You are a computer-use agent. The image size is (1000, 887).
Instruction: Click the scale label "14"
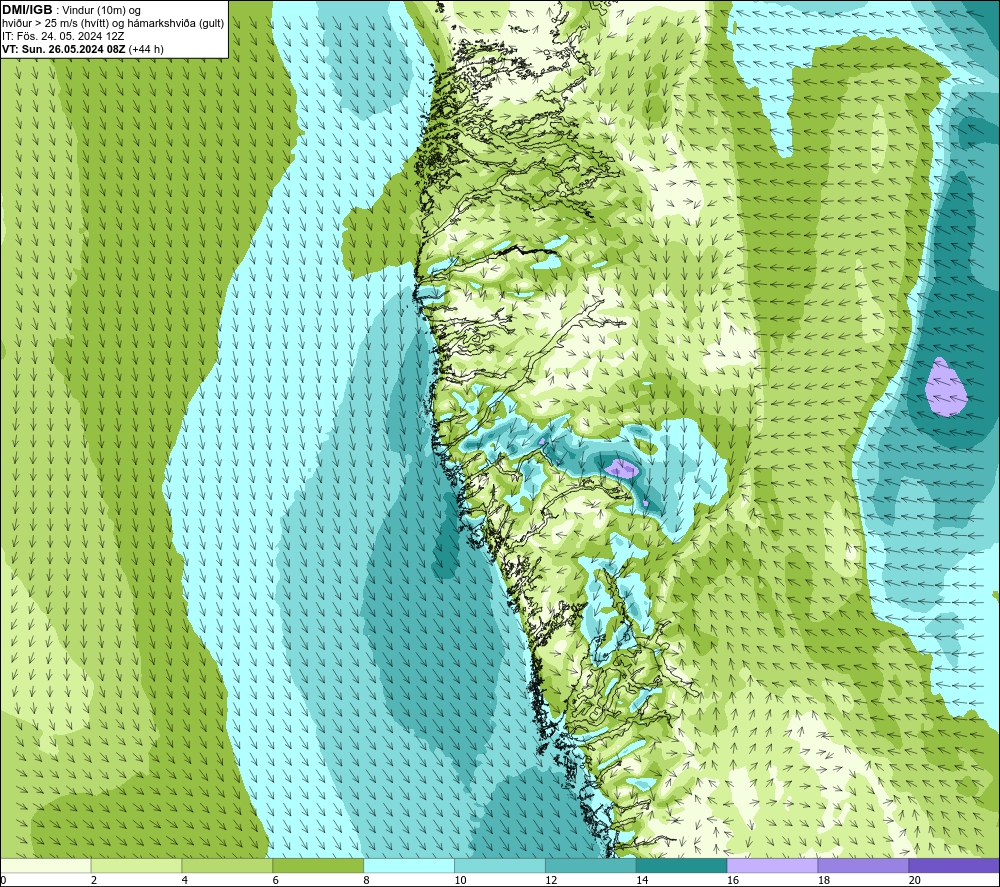(x=642, y=880)
